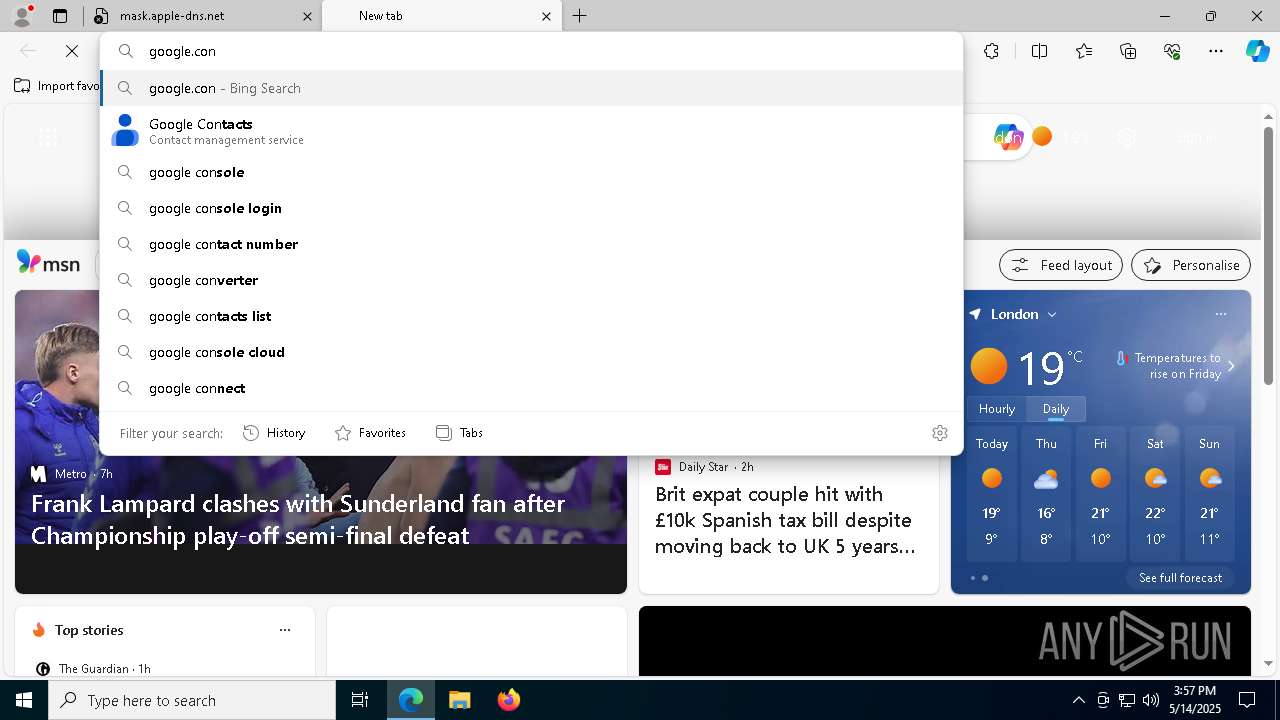Open the search settings gear in suggestions
The width and height of the screenshot is (1280, 720).
tap(940, 433)
